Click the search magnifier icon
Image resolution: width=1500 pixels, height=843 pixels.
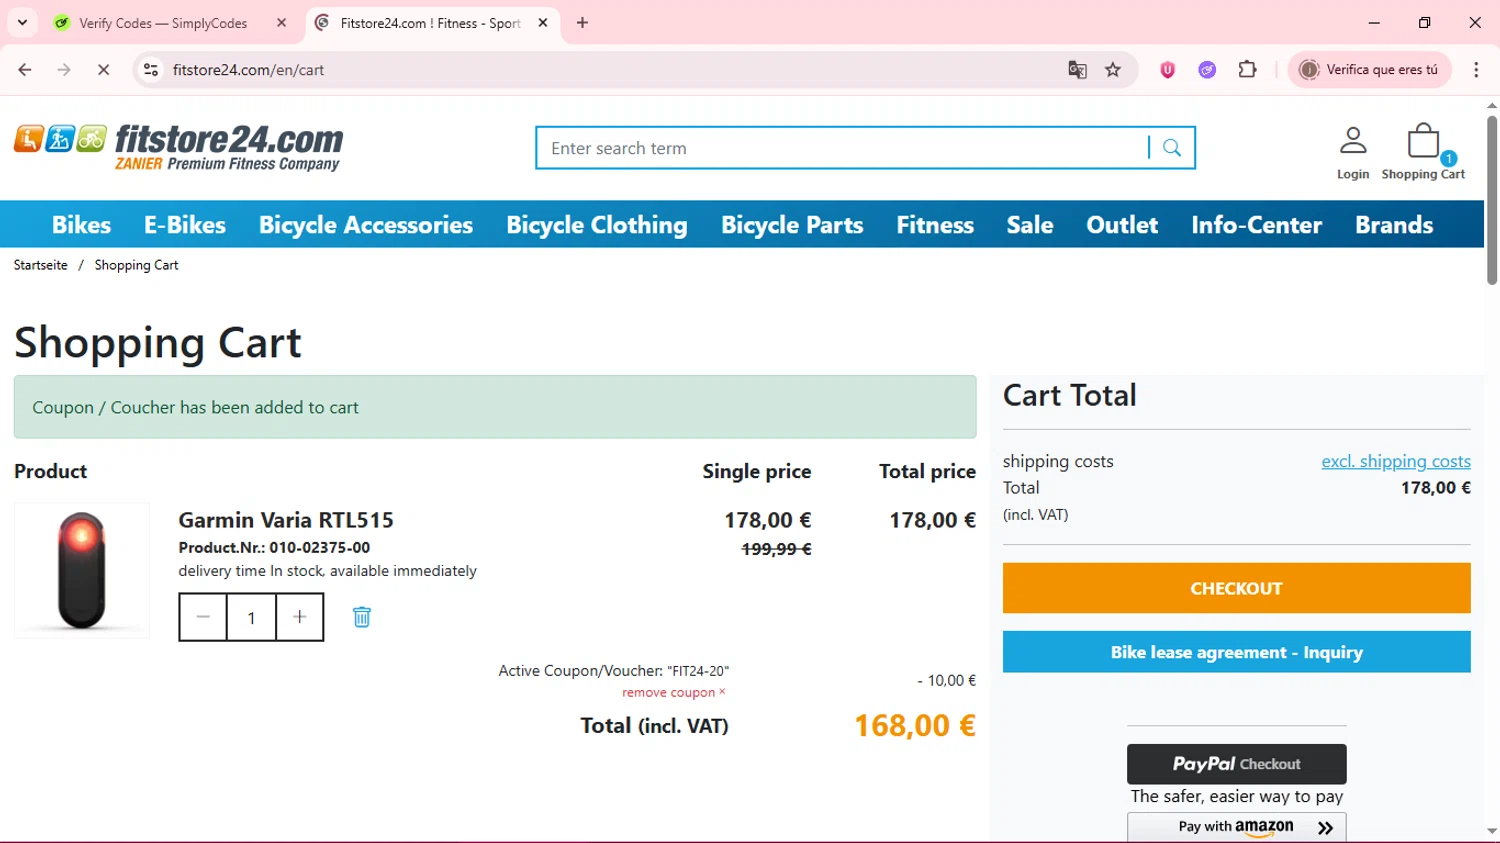(1172, 148)
